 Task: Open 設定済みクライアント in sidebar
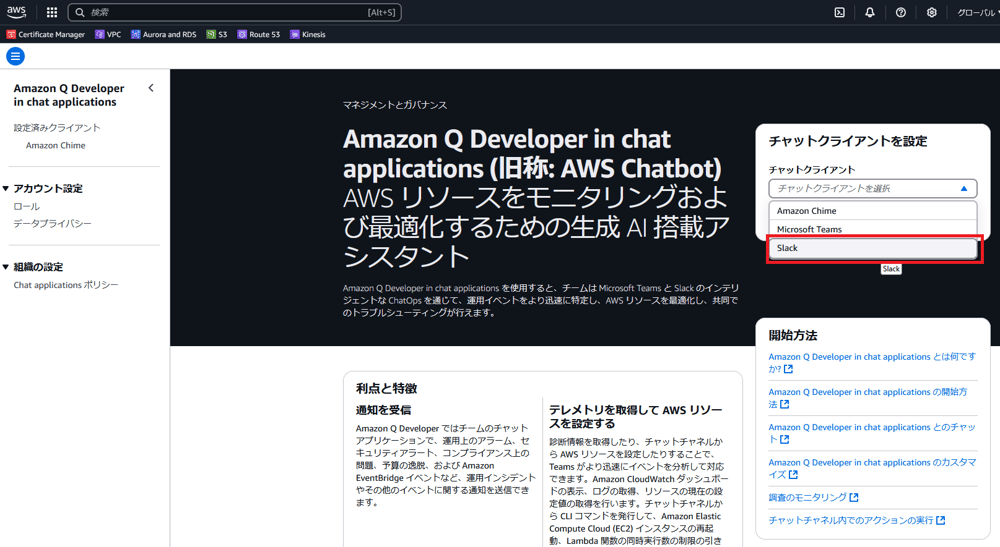57,128
